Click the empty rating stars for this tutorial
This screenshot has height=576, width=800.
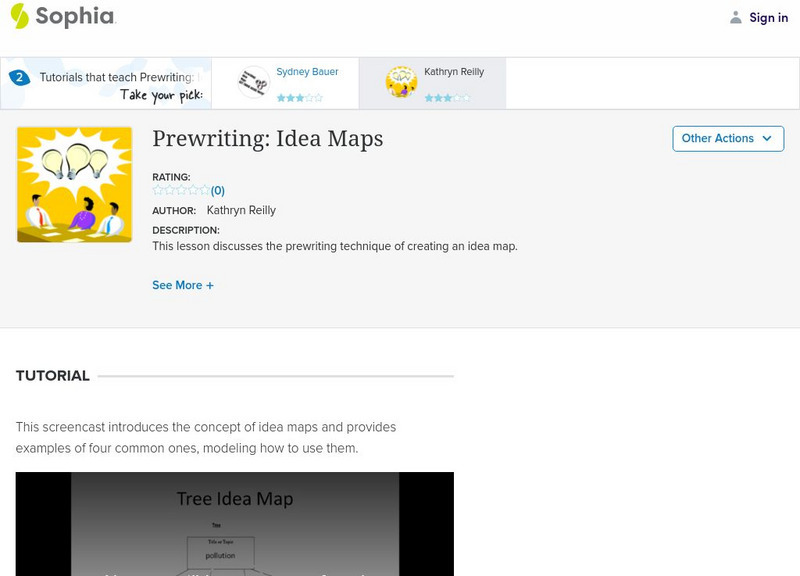[181, 190]
